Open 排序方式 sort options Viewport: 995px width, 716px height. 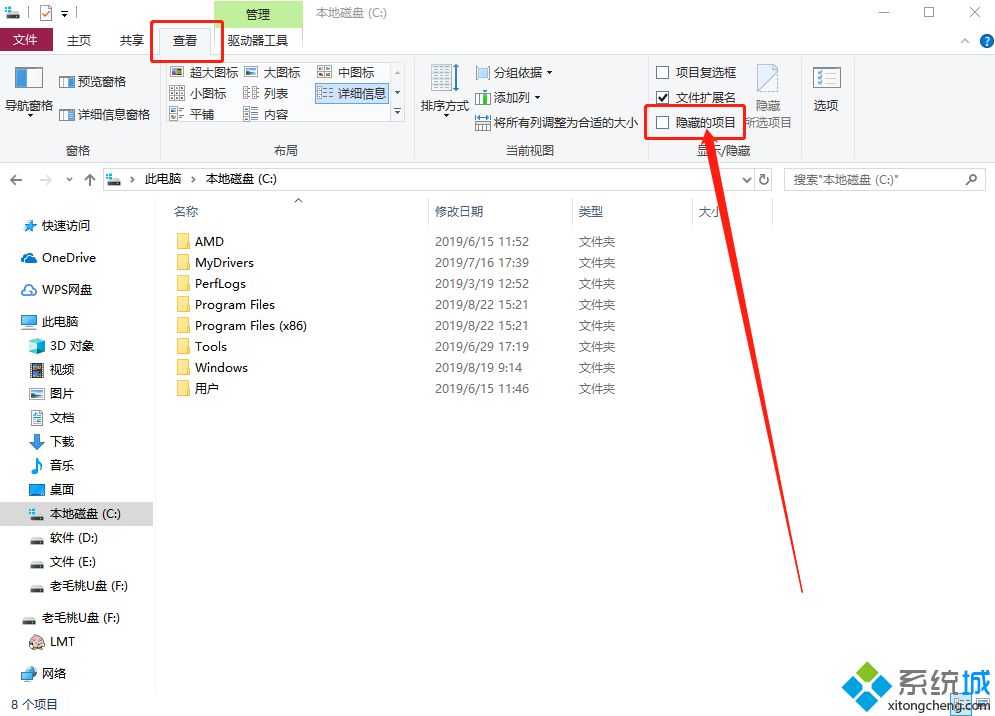pyautogui.click(x=444, y=90)
